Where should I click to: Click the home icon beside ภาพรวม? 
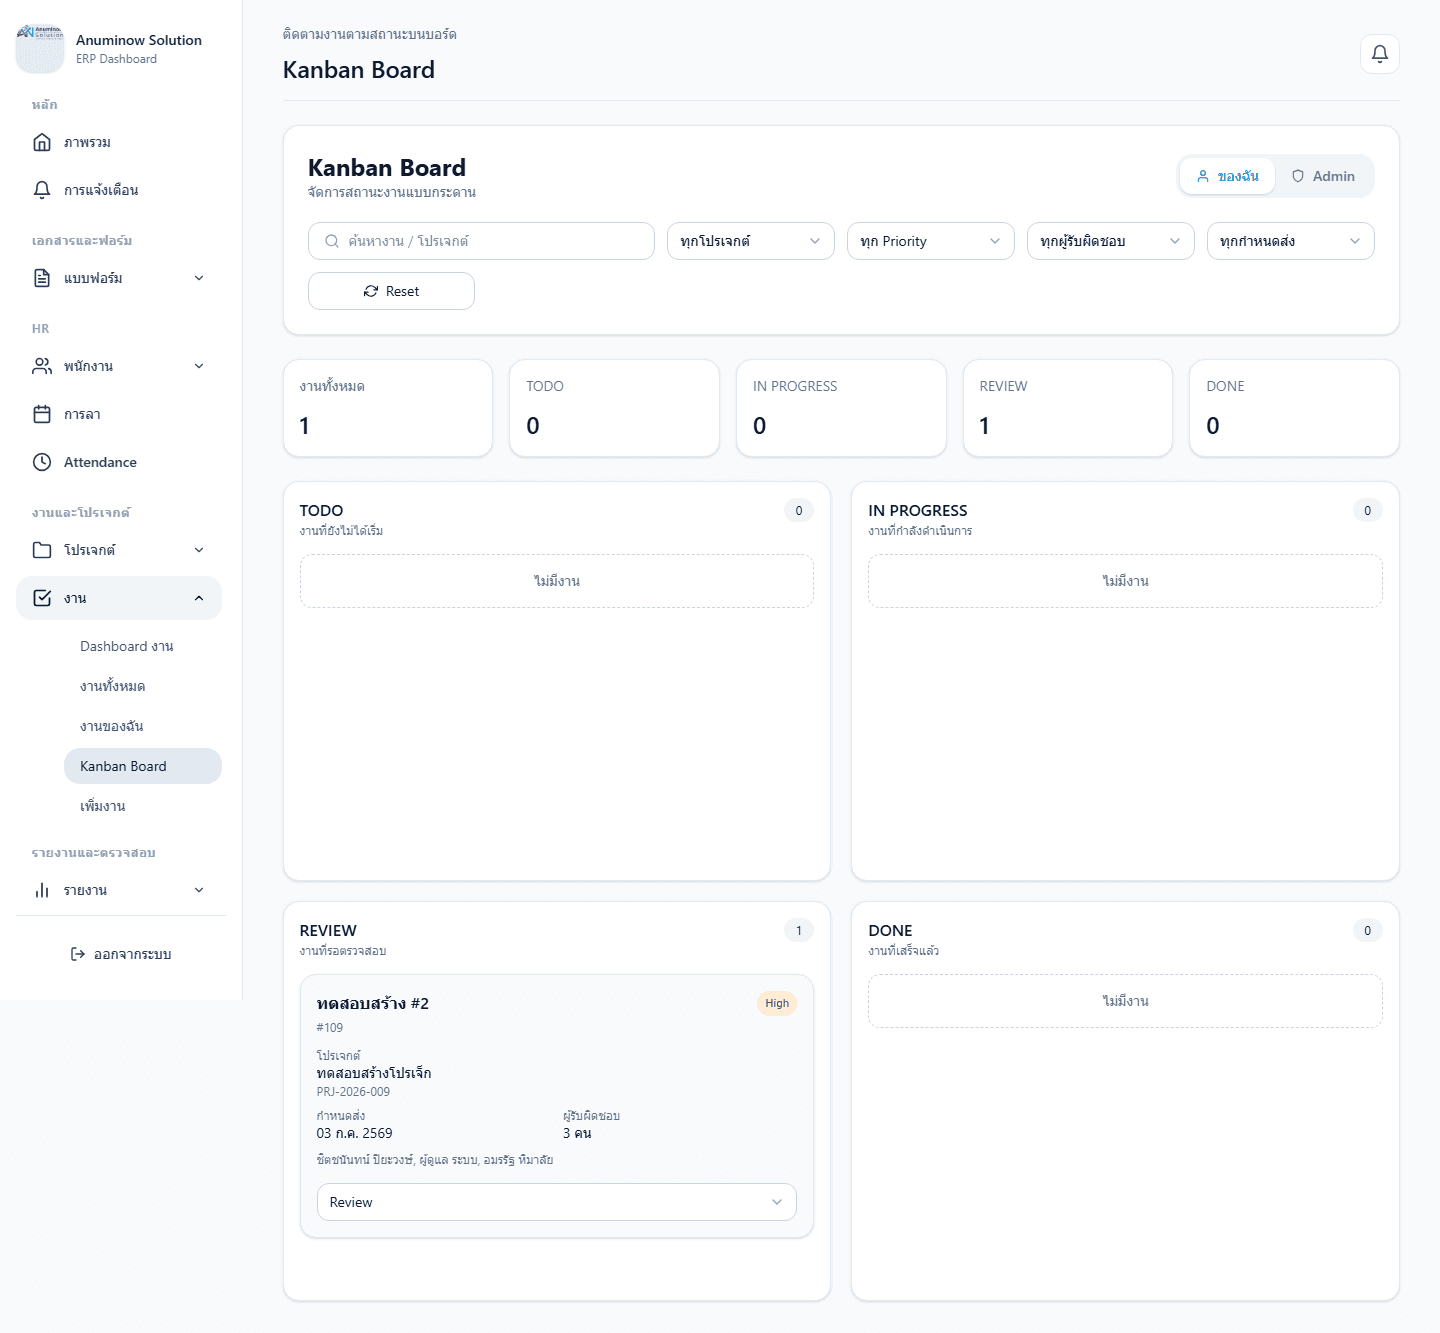pyautogui.click(x=42, y=142)
